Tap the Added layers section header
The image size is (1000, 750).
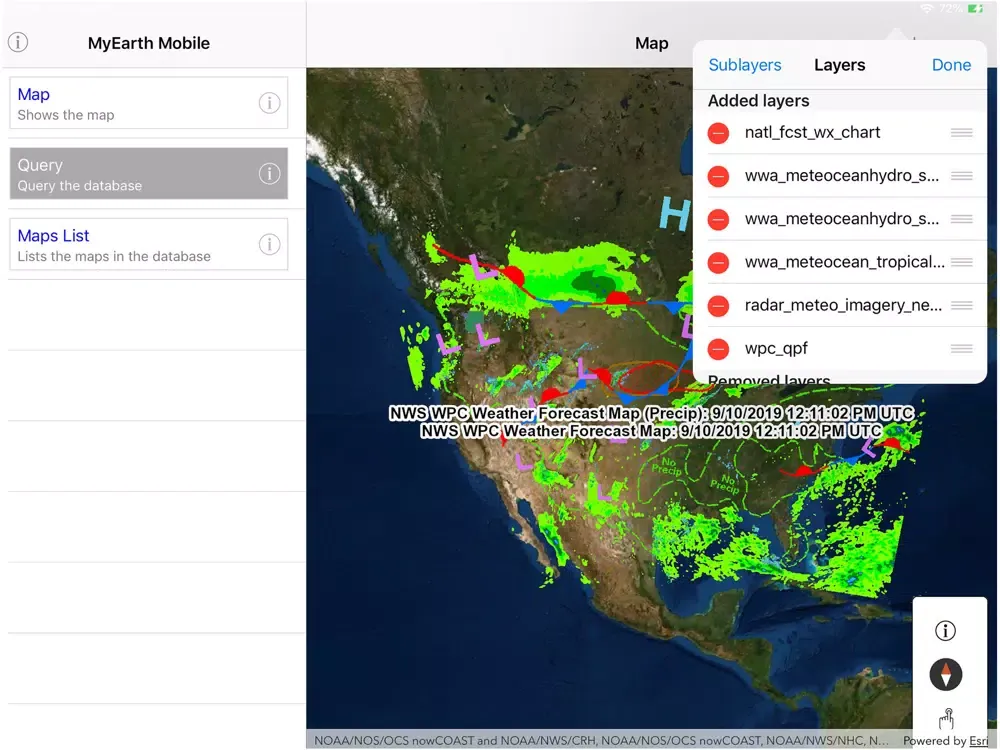(758, 101)
